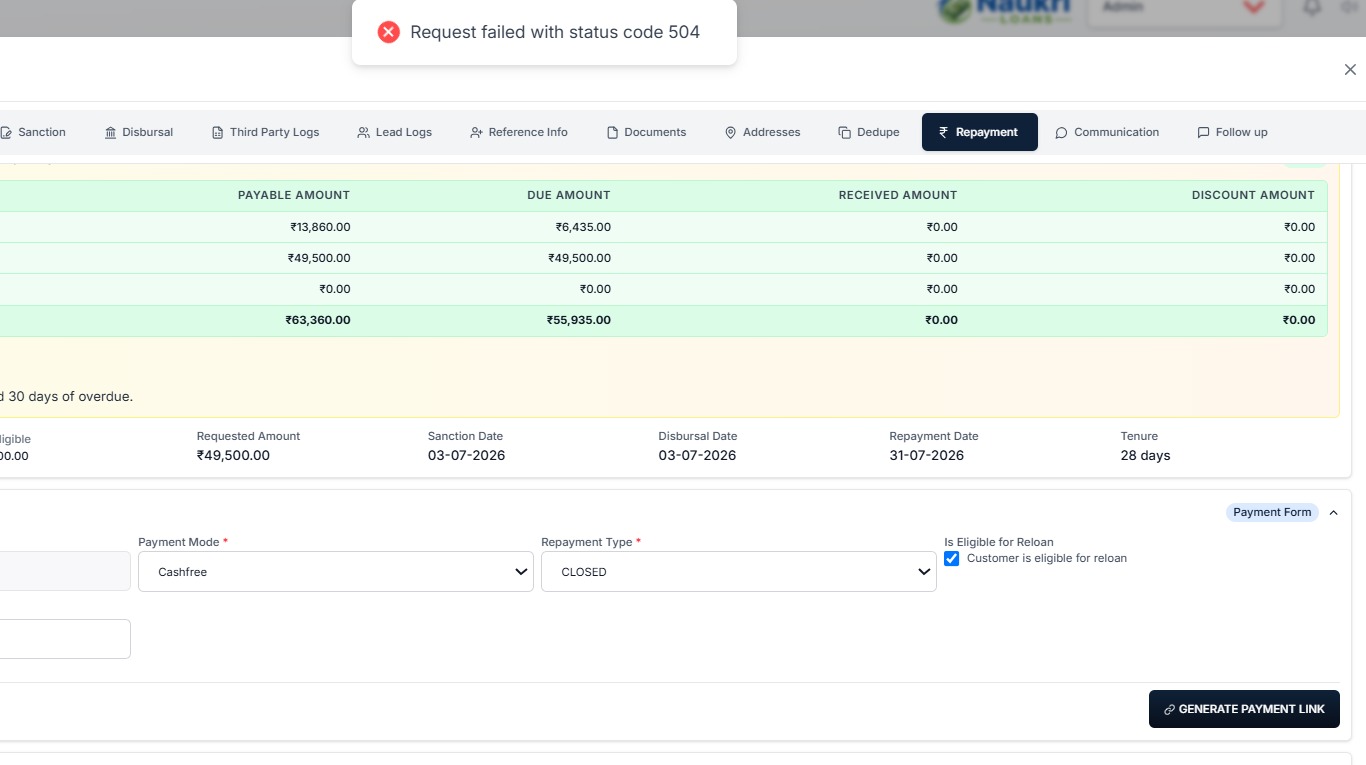Open the Admin user dropdown

1184,10
